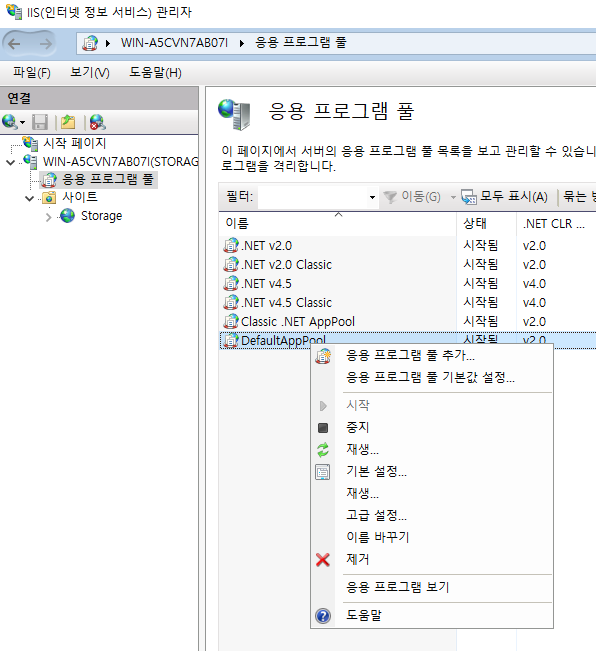Click the 이동(G) filter funnel icon
The image size is (596, 651).
pyautogui.click(x=390, y=197)
